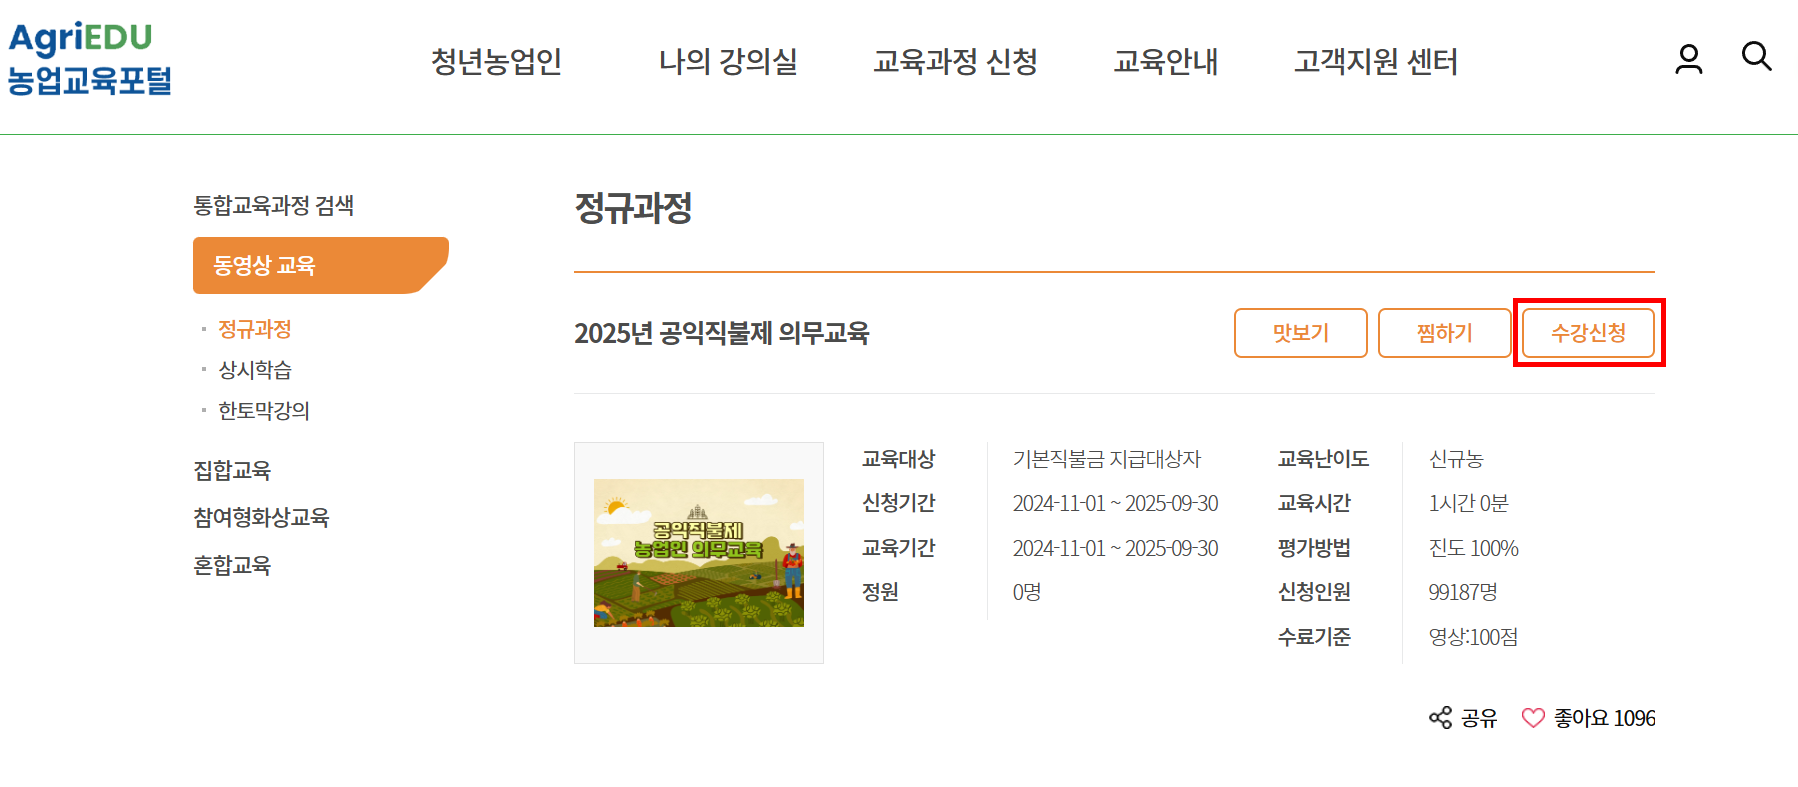The image size is (1798, 787).
Task: Open the 나의 강의실 menu
Action: pyautogui.click(x=728, y=61)
